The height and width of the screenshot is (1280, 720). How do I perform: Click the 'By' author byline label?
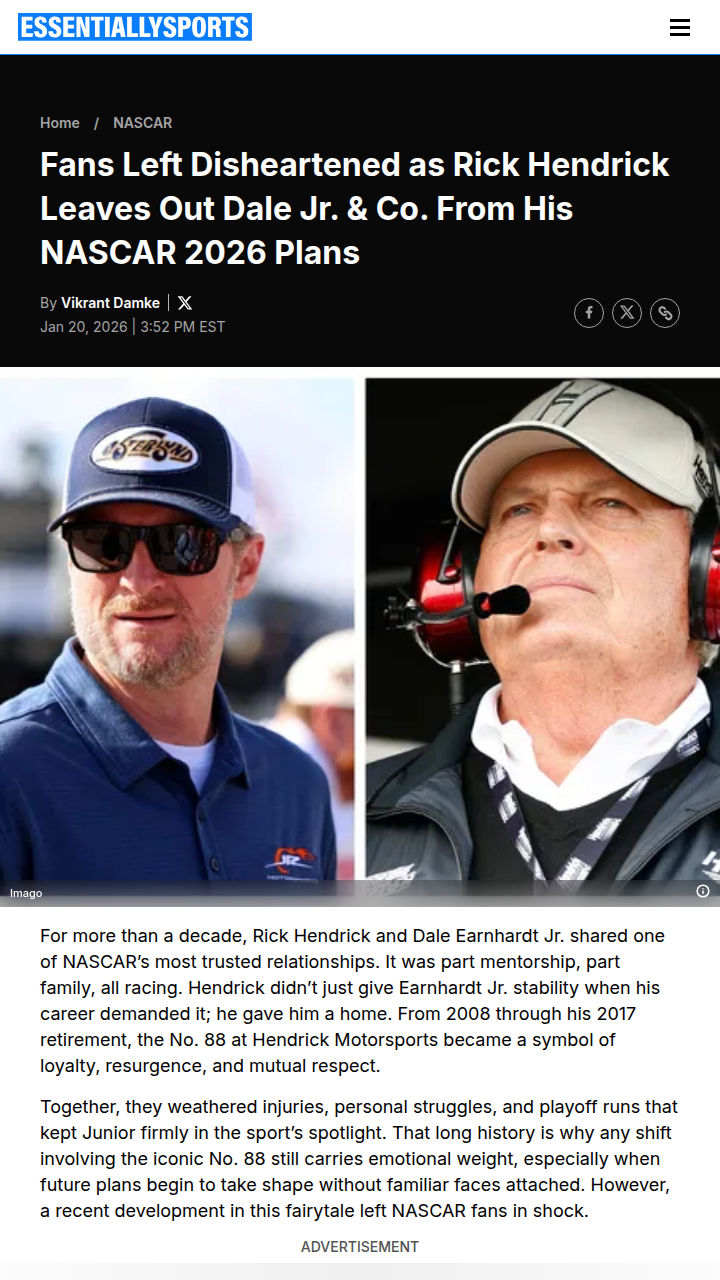click(x=48, y=303)
